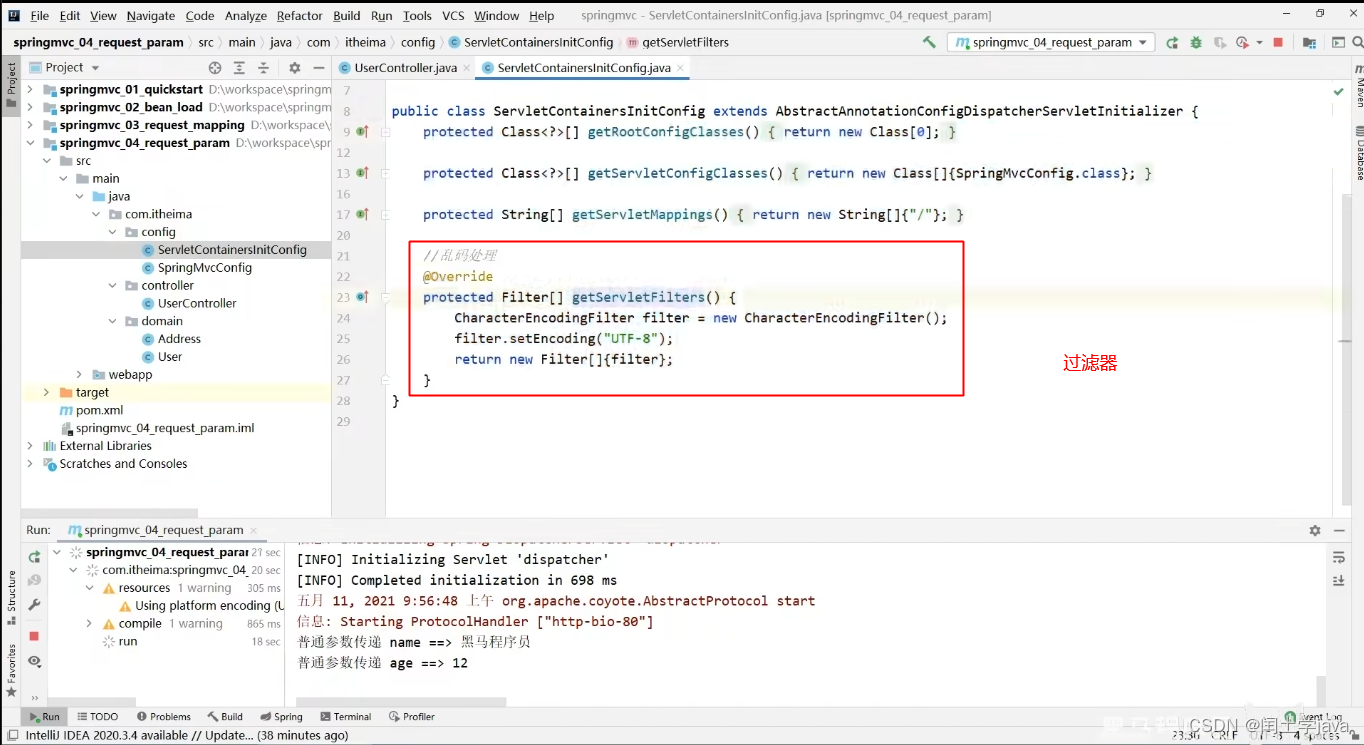Collapse the config package folder
Image resolution: width=1364 pixels, height=745 pixels.
pos(113,232)
